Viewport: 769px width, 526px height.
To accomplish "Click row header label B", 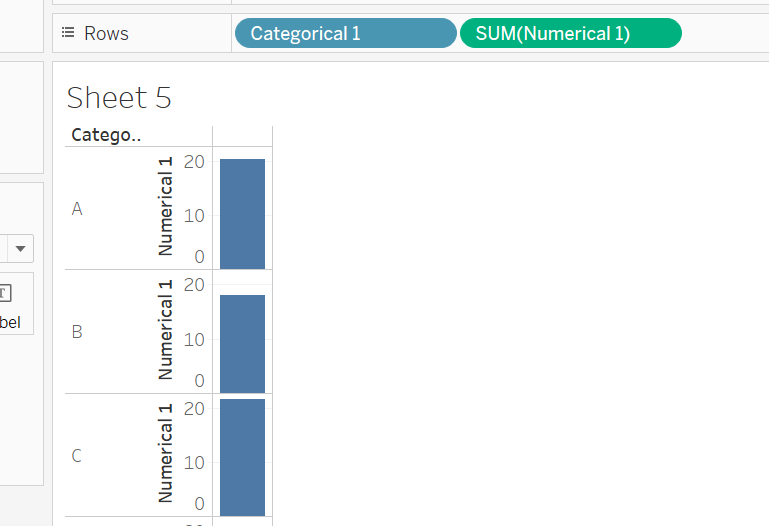I will click(x=77, y=332).
